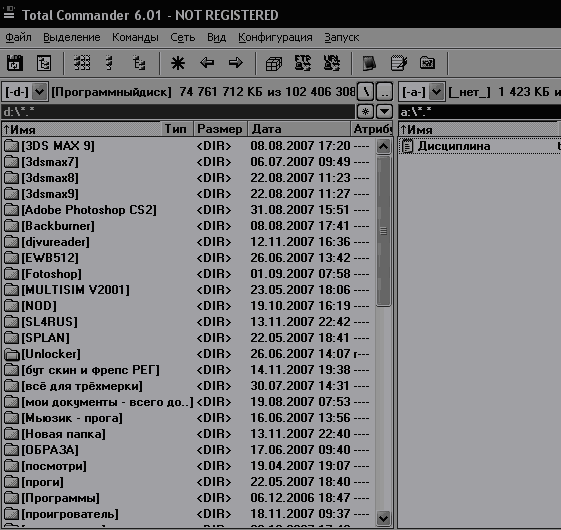The image size is (561, 530).
Task: Click the left panel parent directory dots button
Action: click(x=385, y=92)
